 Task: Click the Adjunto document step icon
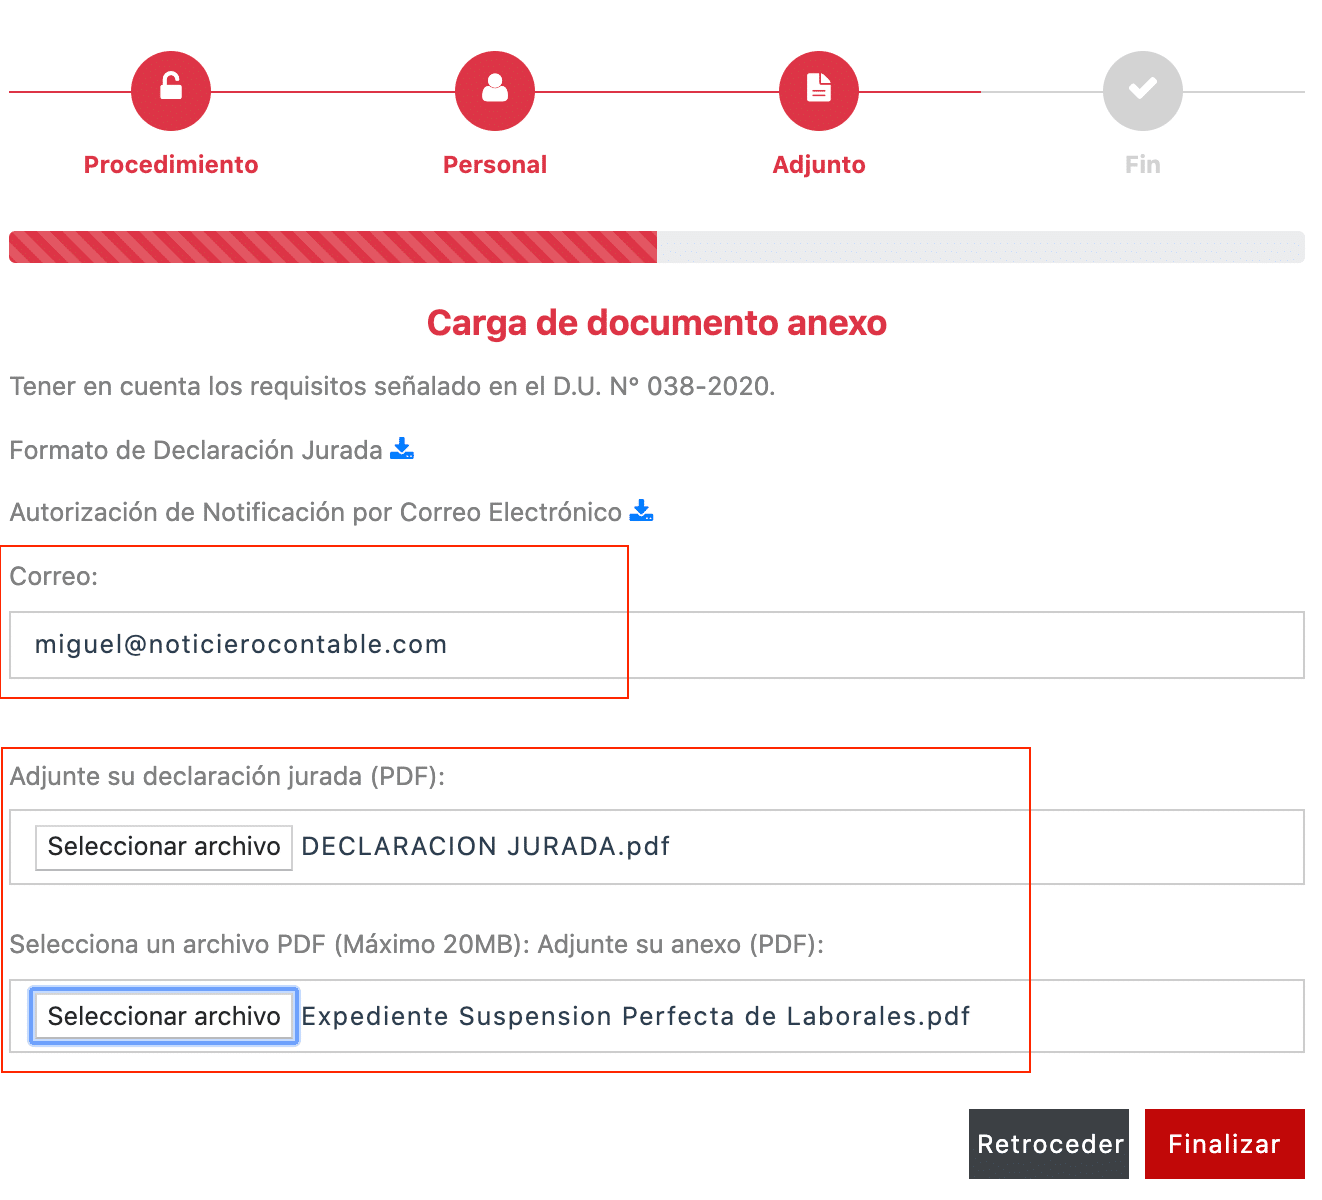tap(819, 91)
